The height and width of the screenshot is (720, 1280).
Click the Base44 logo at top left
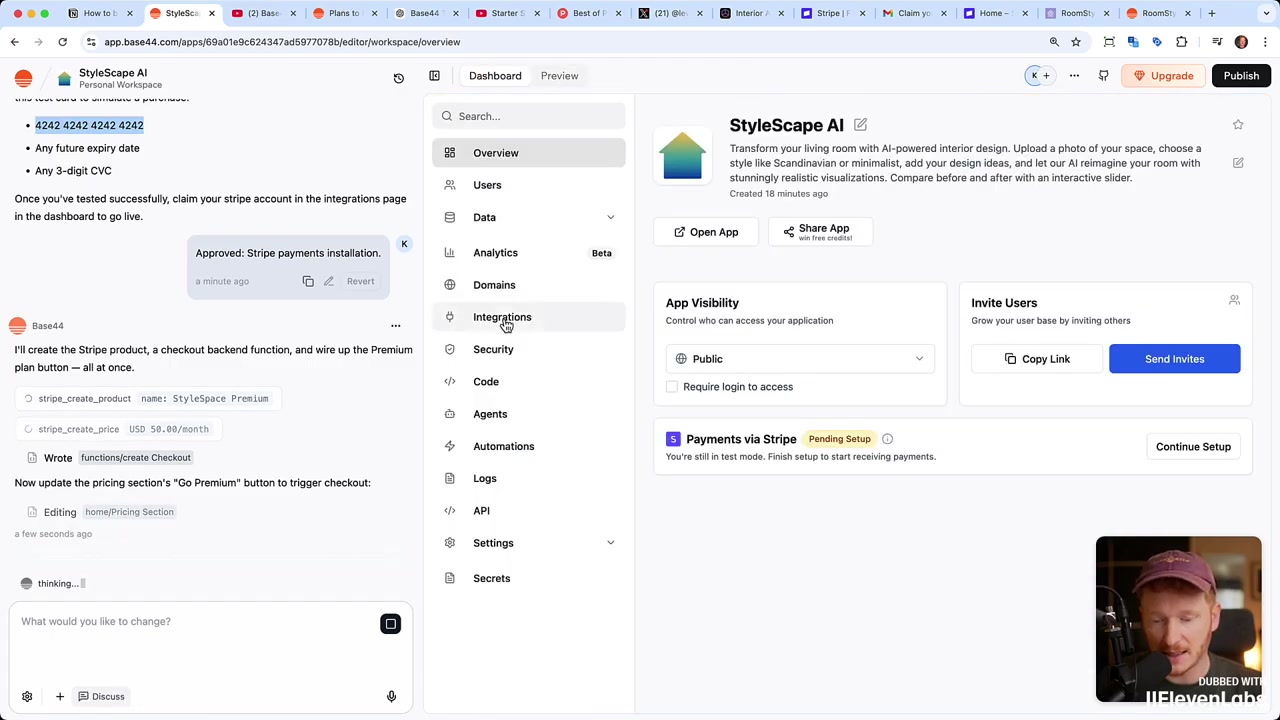click(x=23, y=79)
